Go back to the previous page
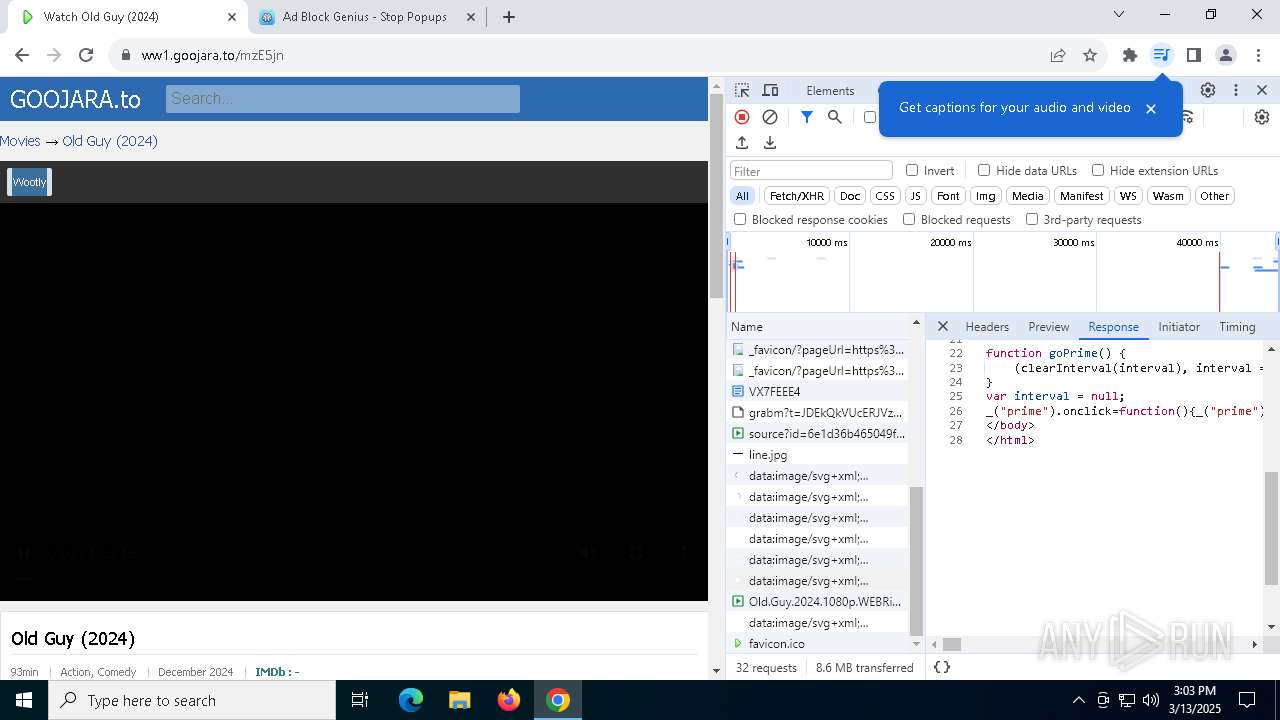Viewport: 1280px width, 720px height. (22, 55)
